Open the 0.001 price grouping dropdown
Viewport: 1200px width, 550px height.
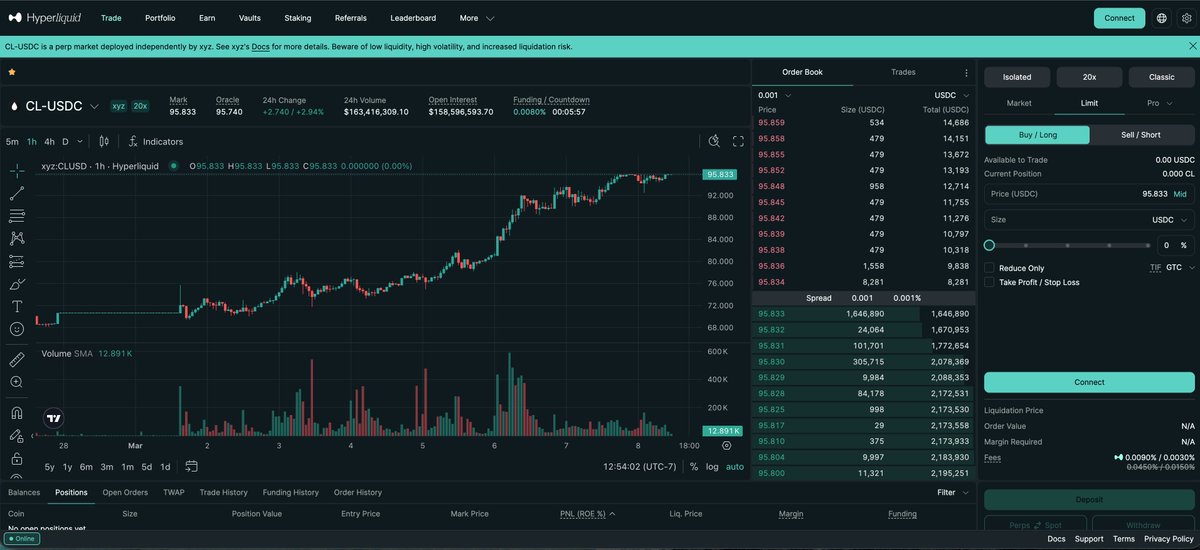(775, 95)
